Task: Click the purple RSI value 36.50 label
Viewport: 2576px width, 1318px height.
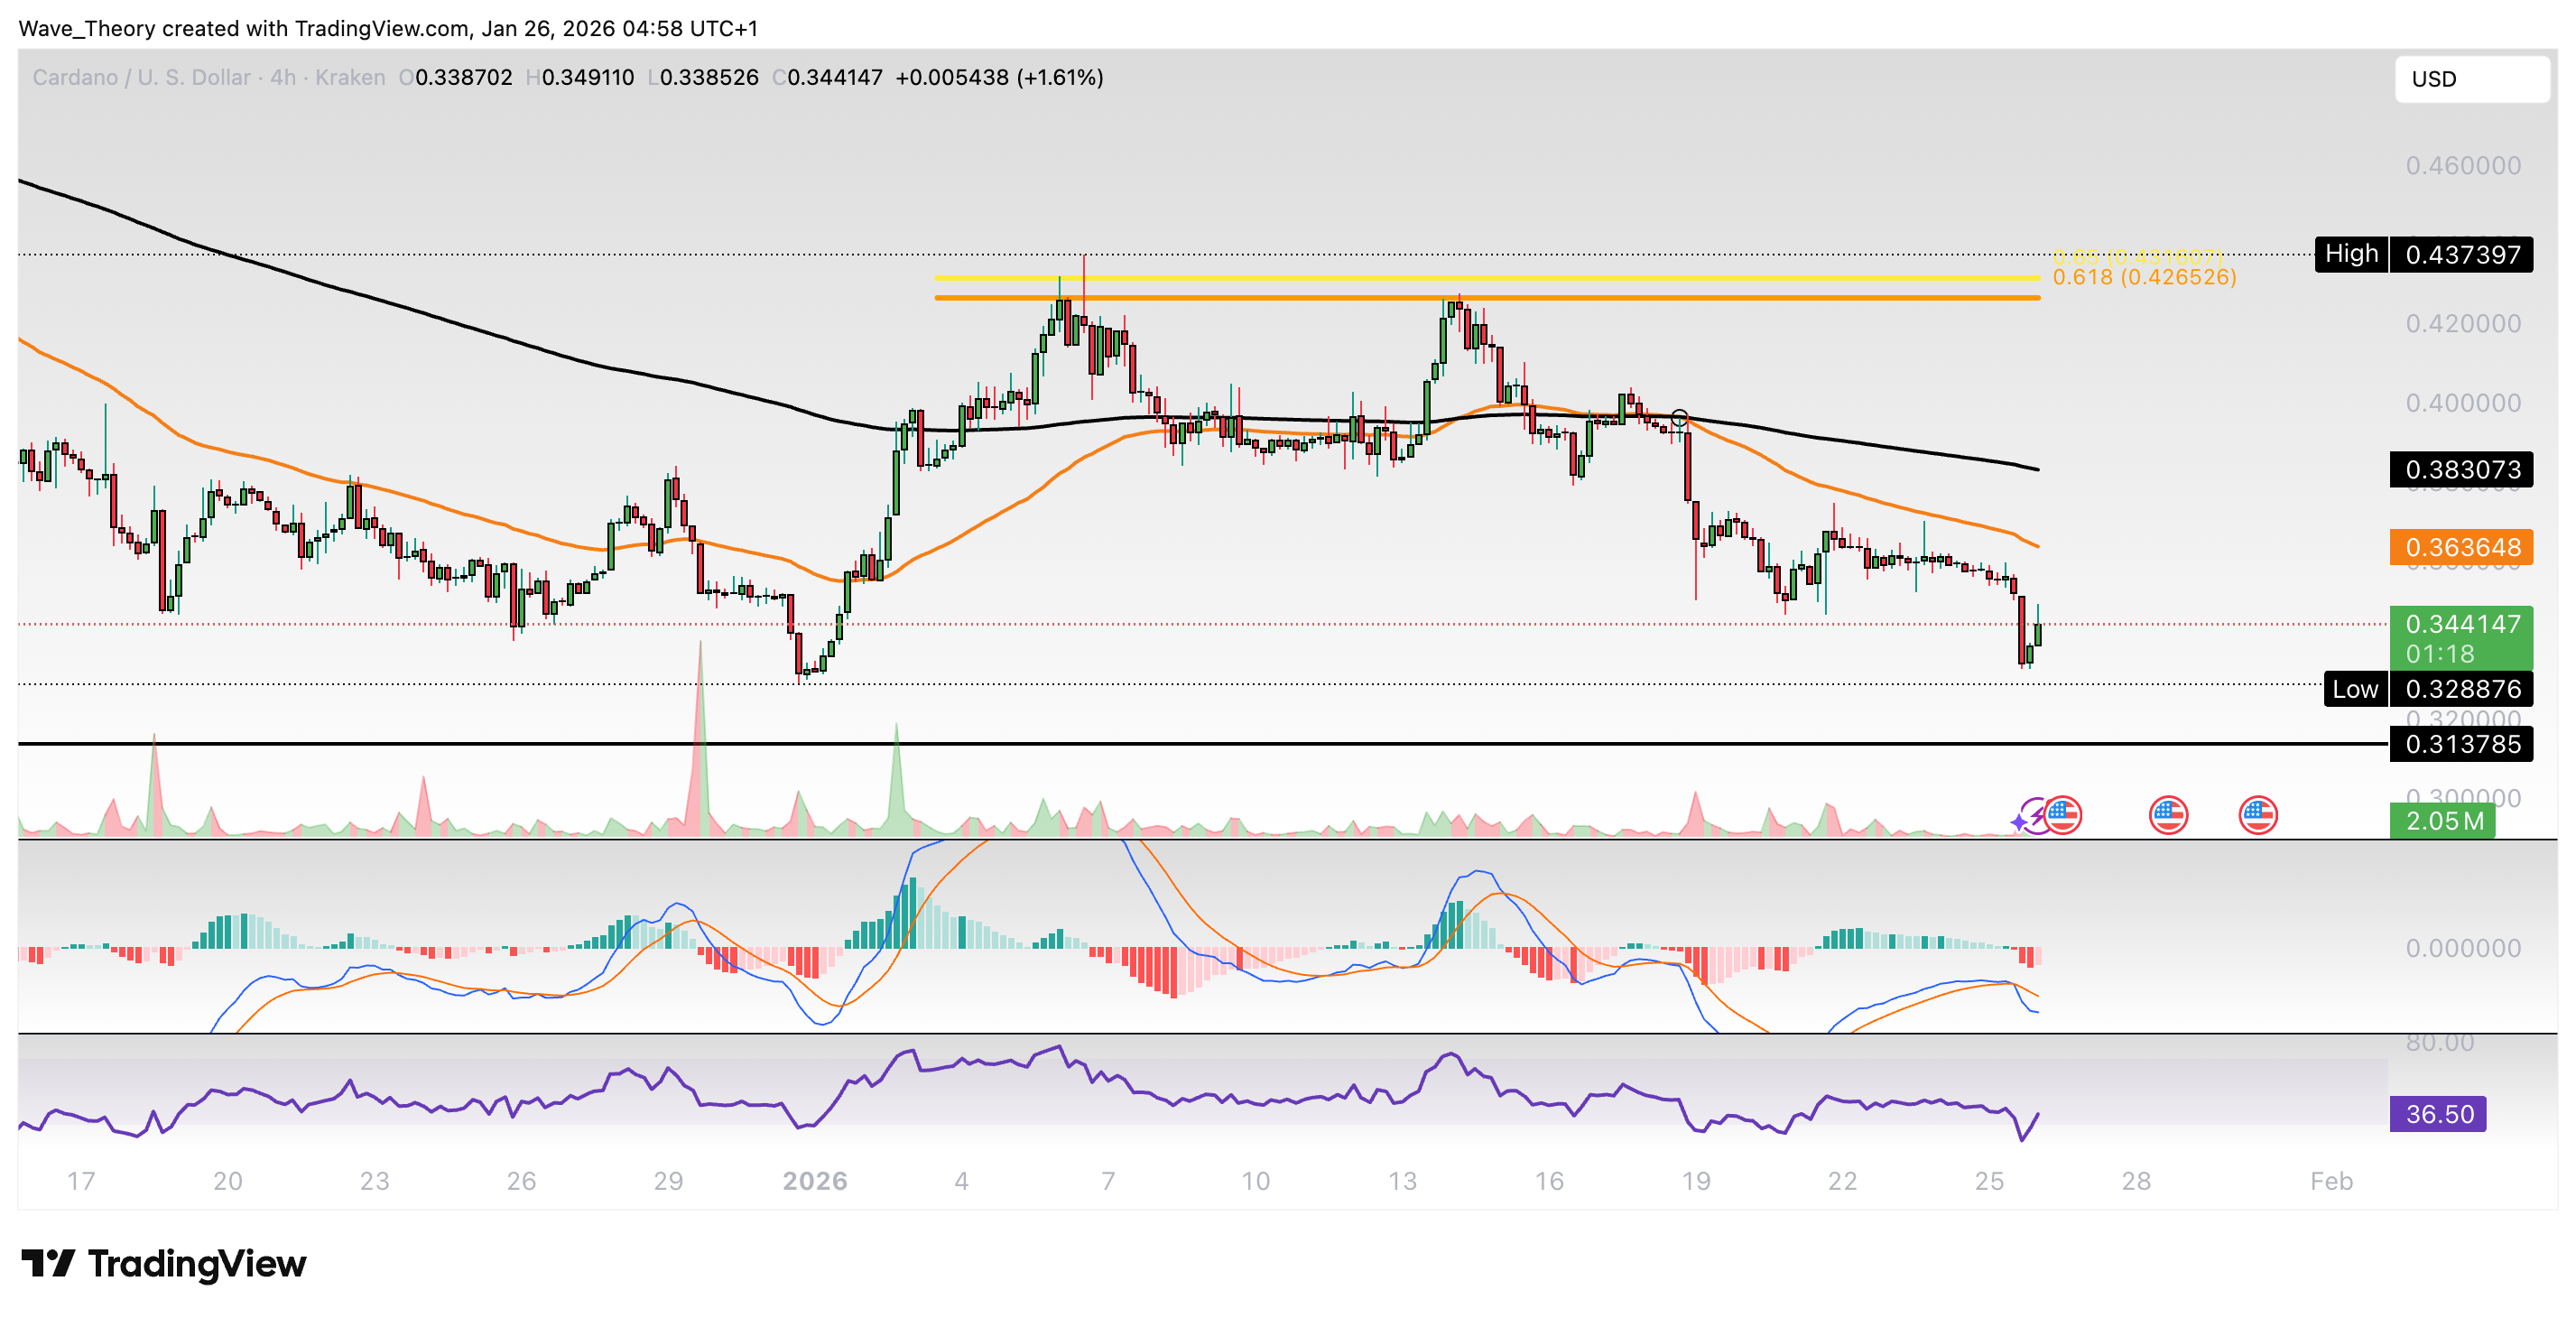Action: 2439,1113
